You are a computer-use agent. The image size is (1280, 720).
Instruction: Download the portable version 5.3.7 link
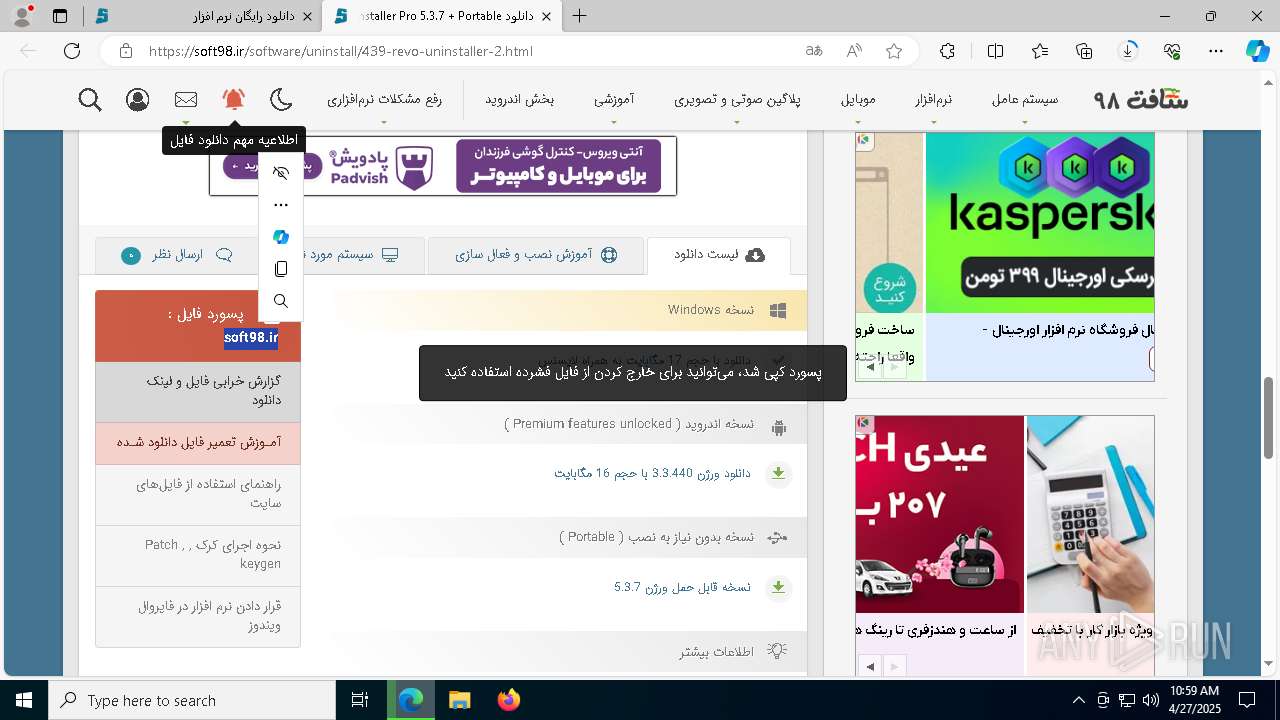(682, 587)
